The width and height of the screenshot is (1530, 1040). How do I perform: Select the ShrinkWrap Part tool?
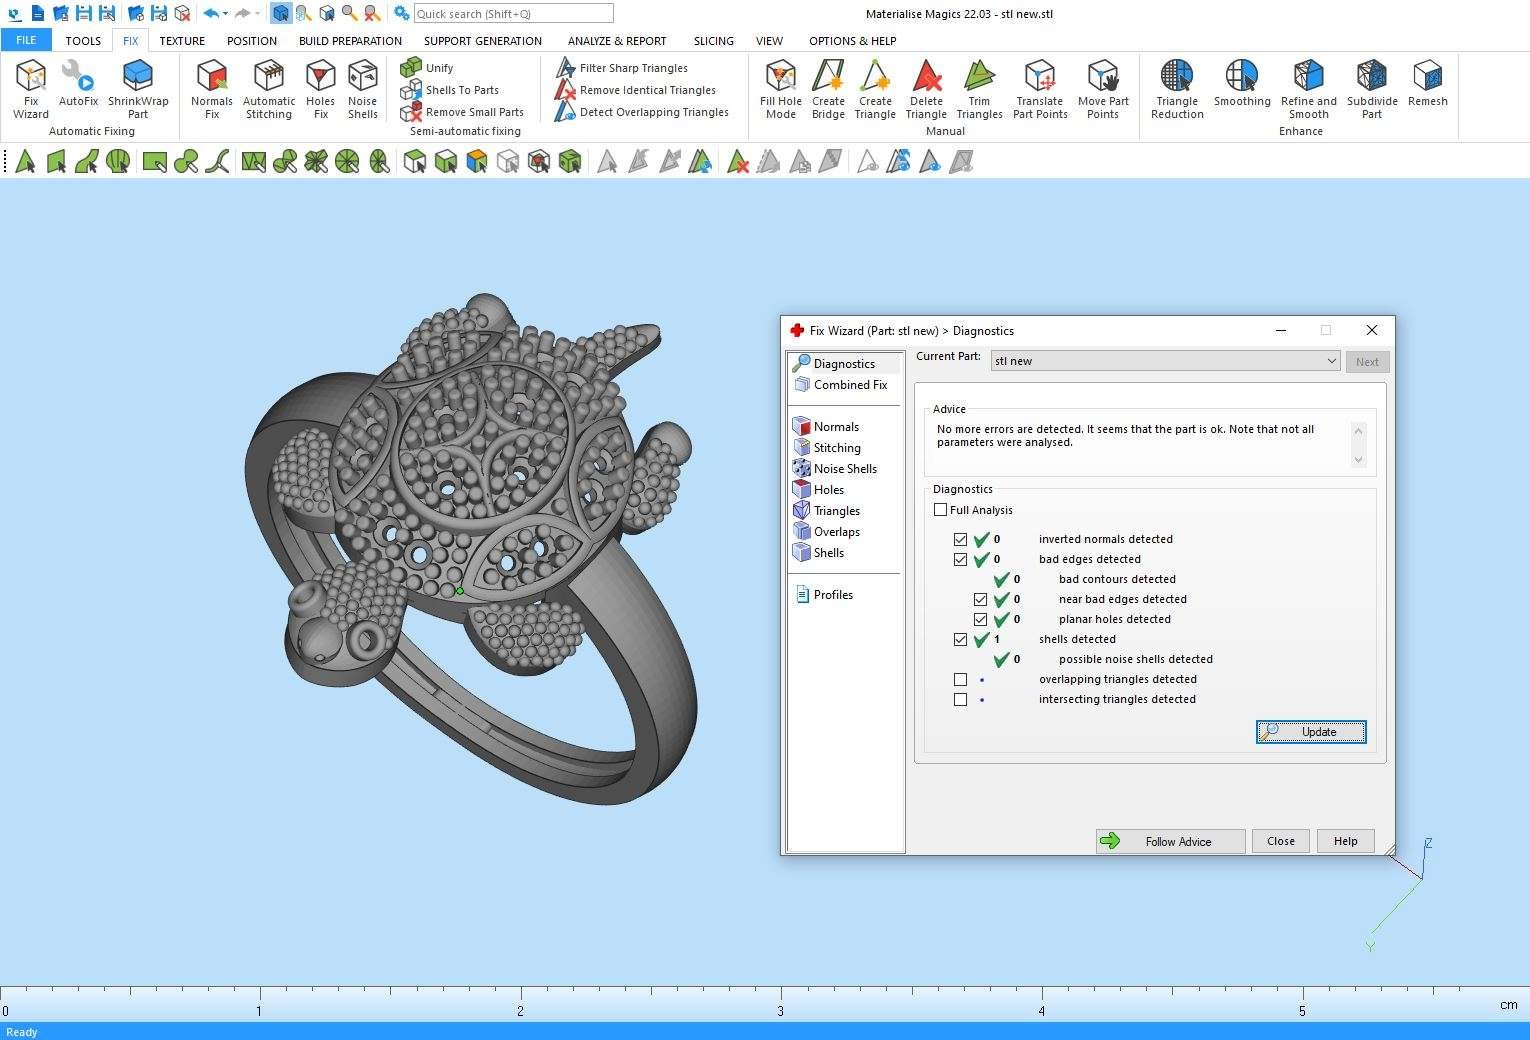click(138, 87)
